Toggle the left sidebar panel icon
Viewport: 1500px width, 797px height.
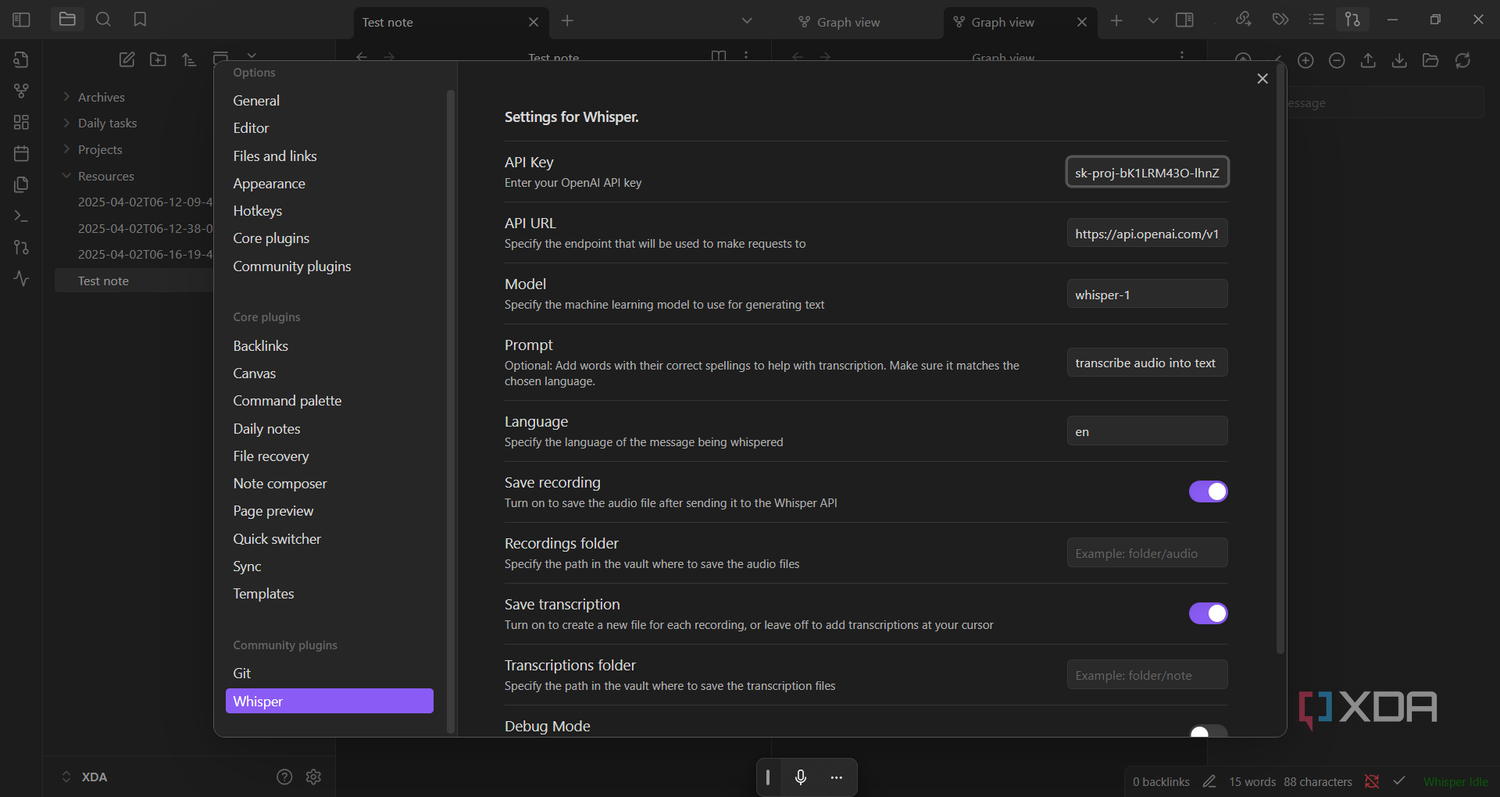coord(21,19)
